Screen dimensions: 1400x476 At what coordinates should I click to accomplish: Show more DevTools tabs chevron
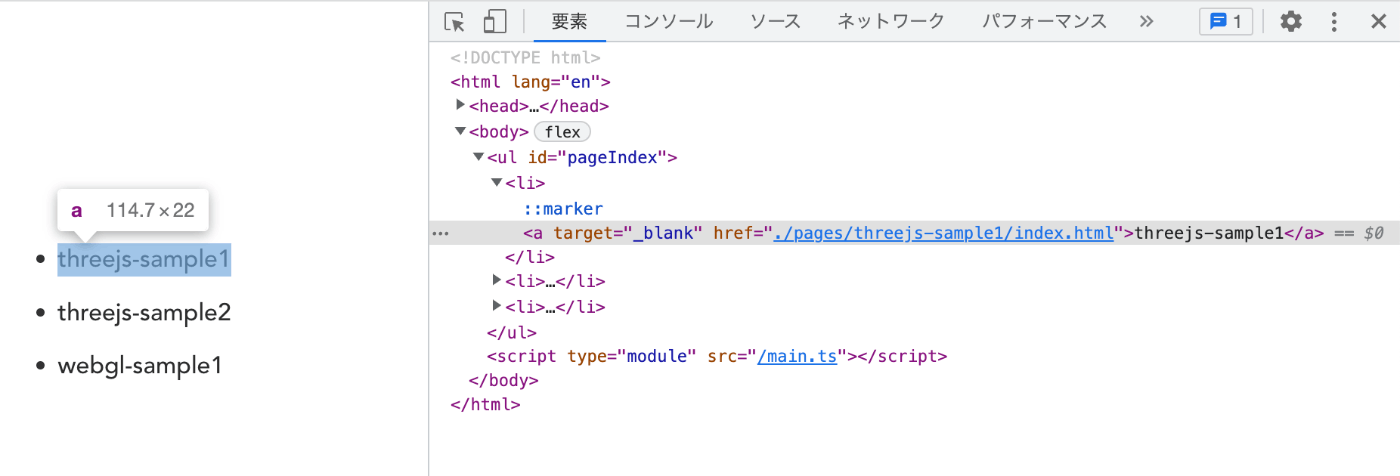(x=1146, y=21)
